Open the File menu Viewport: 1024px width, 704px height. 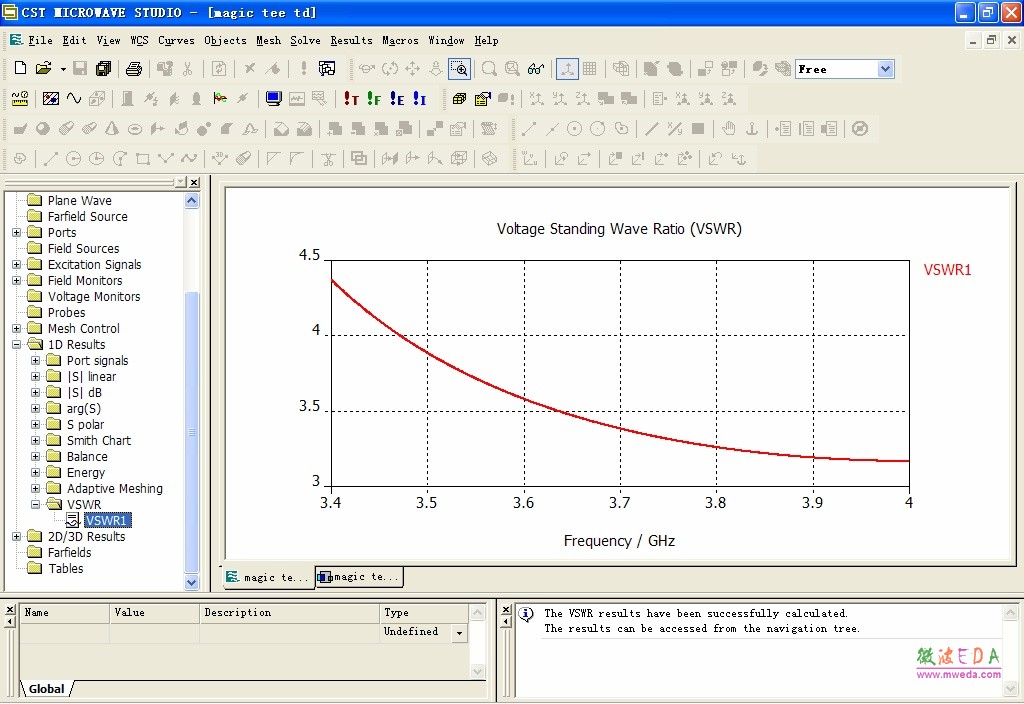(x=40, y=40)
